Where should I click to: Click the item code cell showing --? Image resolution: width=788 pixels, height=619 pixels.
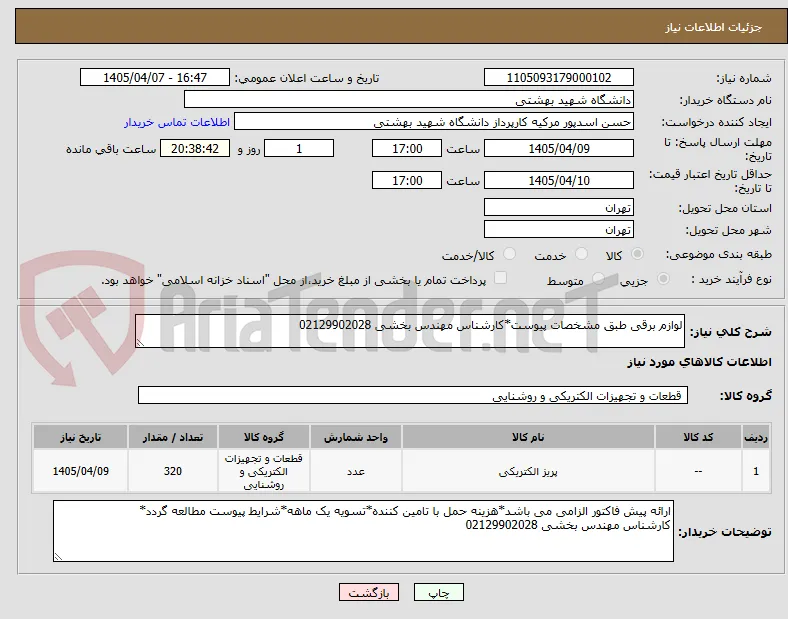(698, 471)
